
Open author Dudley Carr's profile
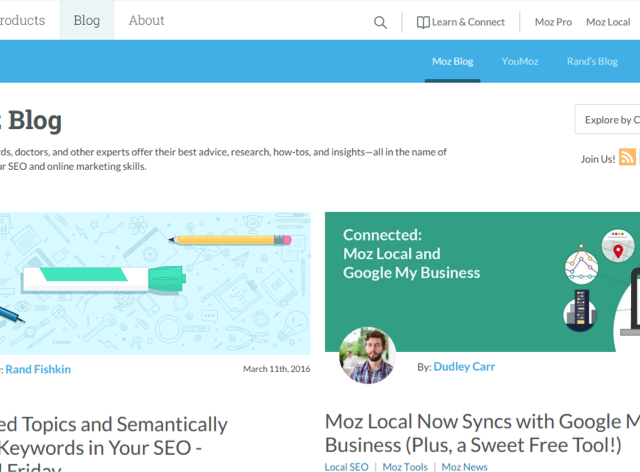[464, 367]
